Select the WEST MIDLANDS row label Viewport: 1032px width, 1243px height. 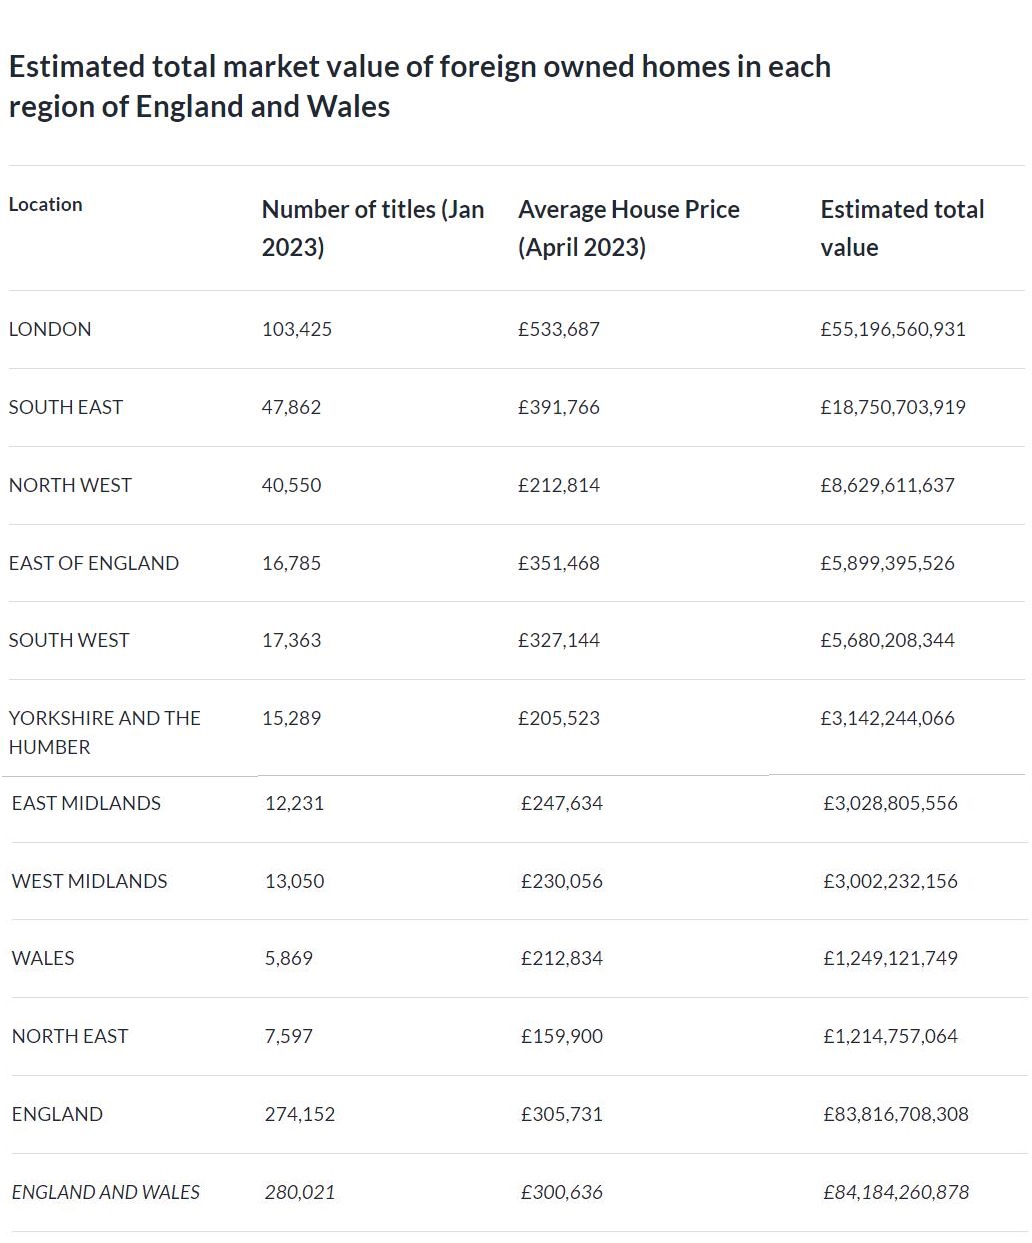90,881
